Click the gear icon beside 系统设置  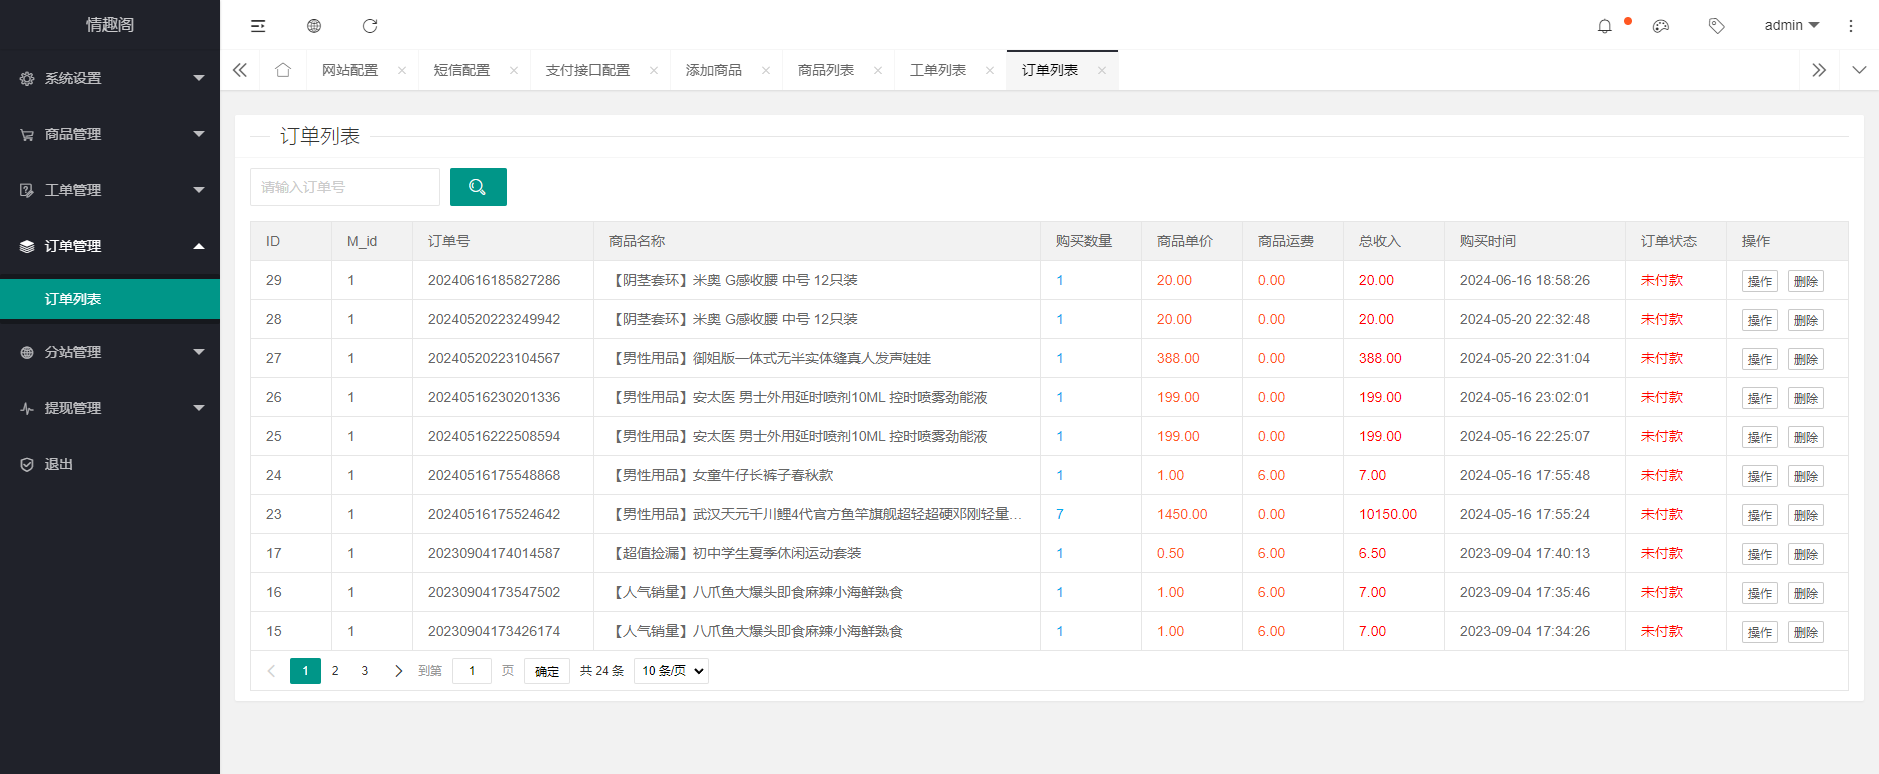coord(27,78)
